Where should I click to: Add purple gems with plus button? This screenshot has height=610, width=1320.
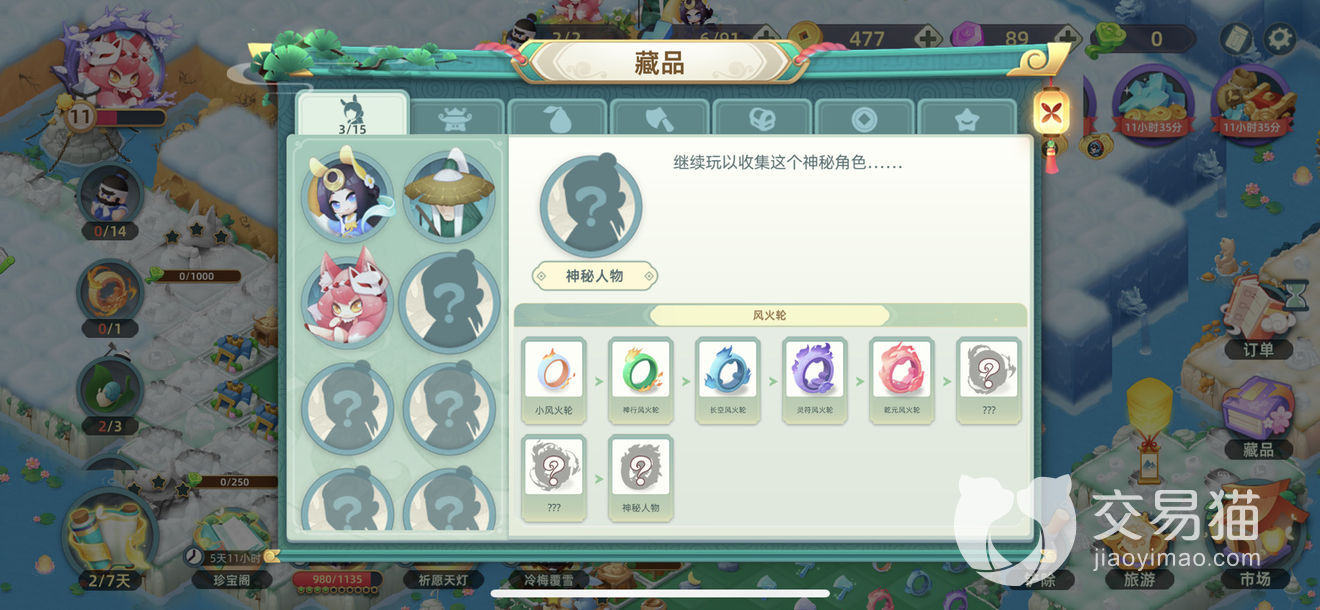coord(1067,39)
